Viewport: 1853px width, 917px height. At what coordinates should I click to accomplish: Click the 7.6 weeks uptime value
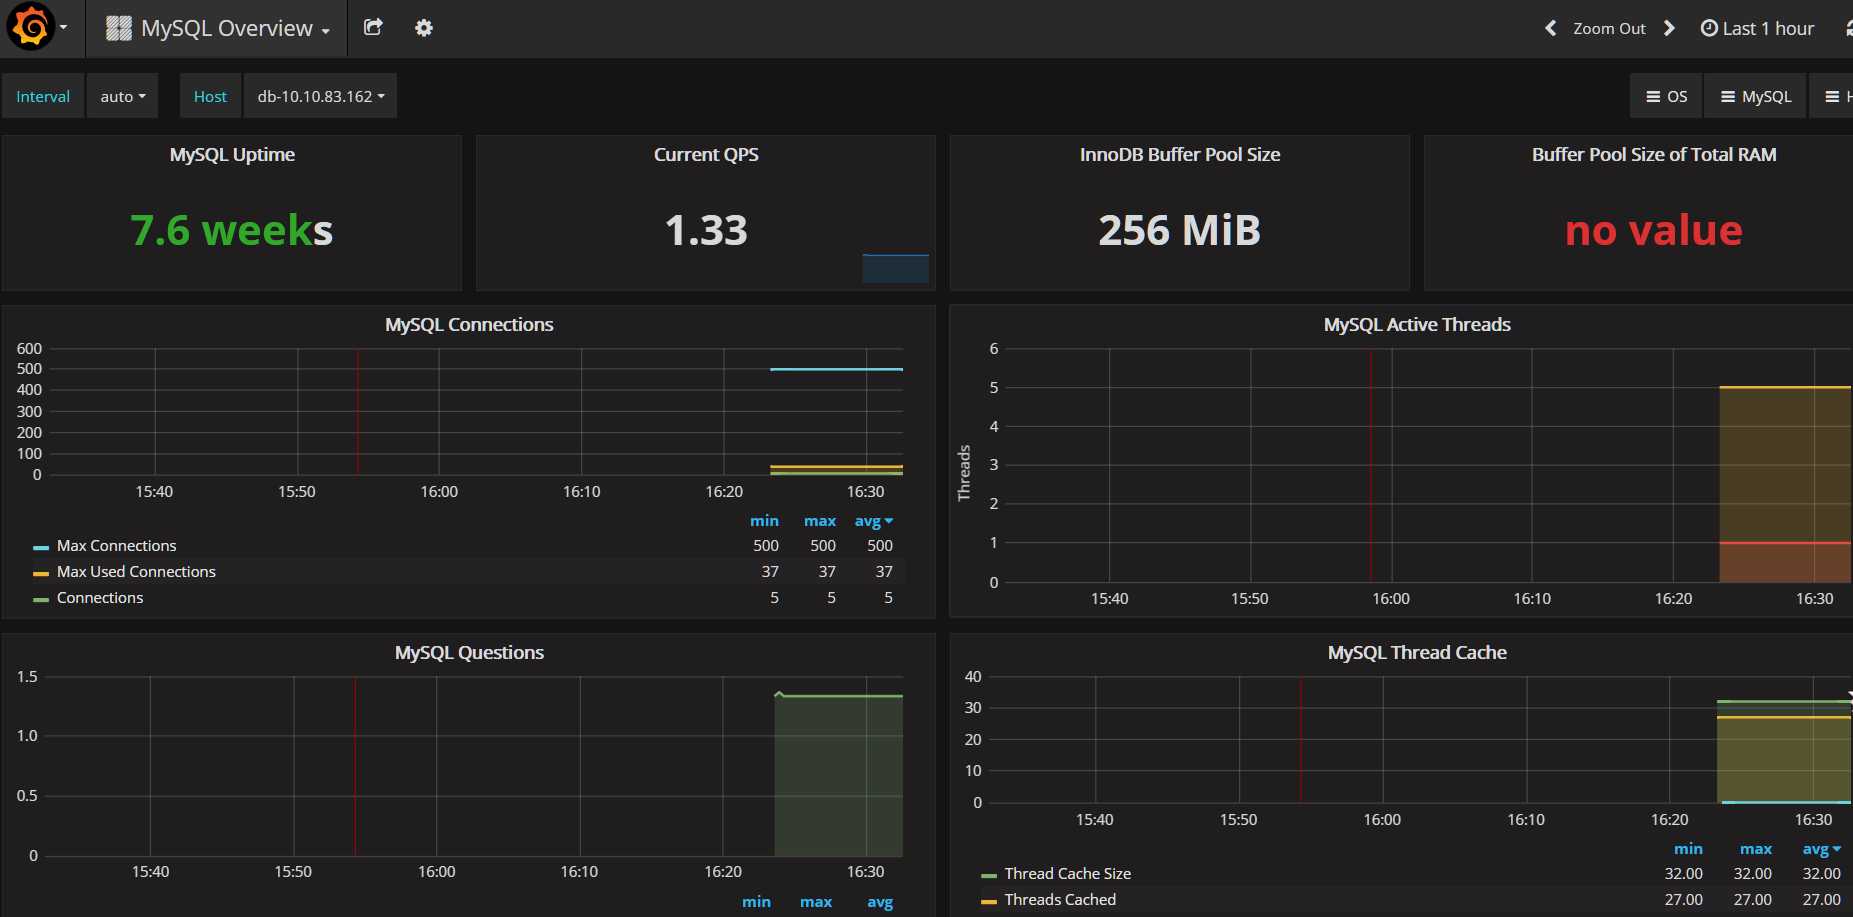pos(232,230)
